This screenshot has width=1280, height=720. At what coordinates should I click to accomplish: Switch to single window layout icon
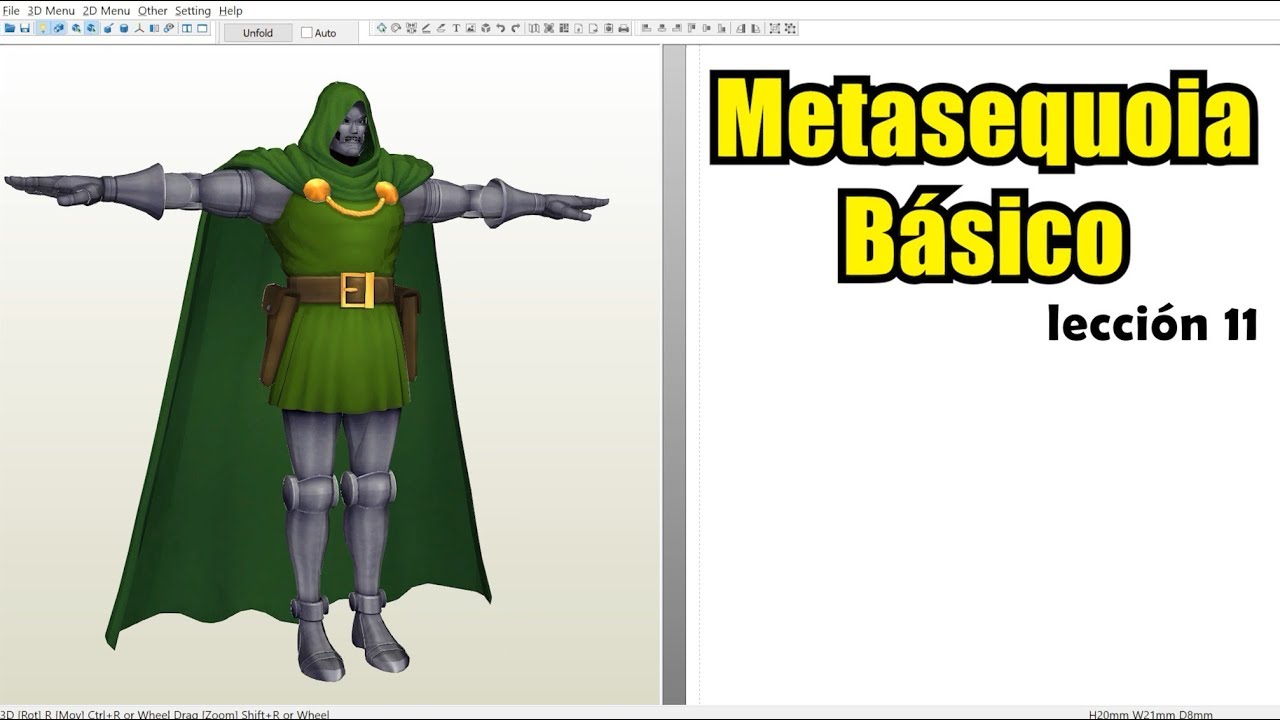pos(202,28)
